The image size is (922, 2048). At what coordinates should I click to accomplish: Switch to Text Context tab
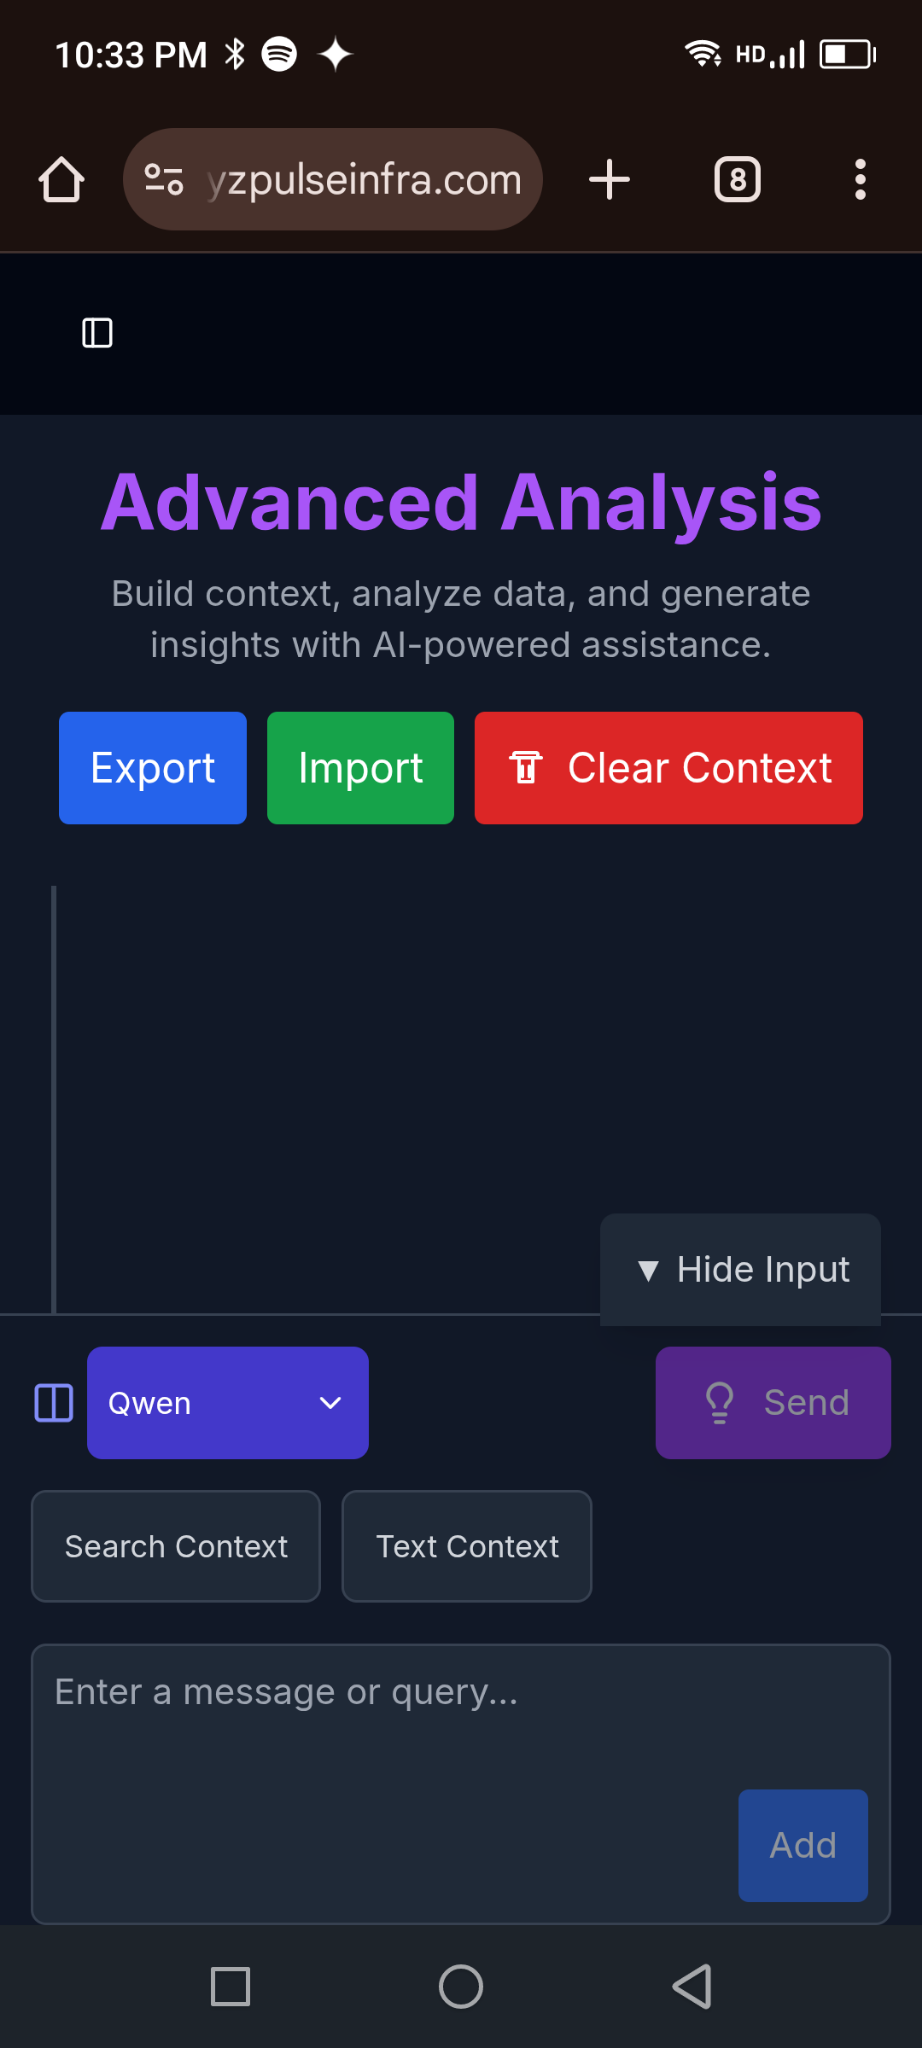[x=467, y=1547]
